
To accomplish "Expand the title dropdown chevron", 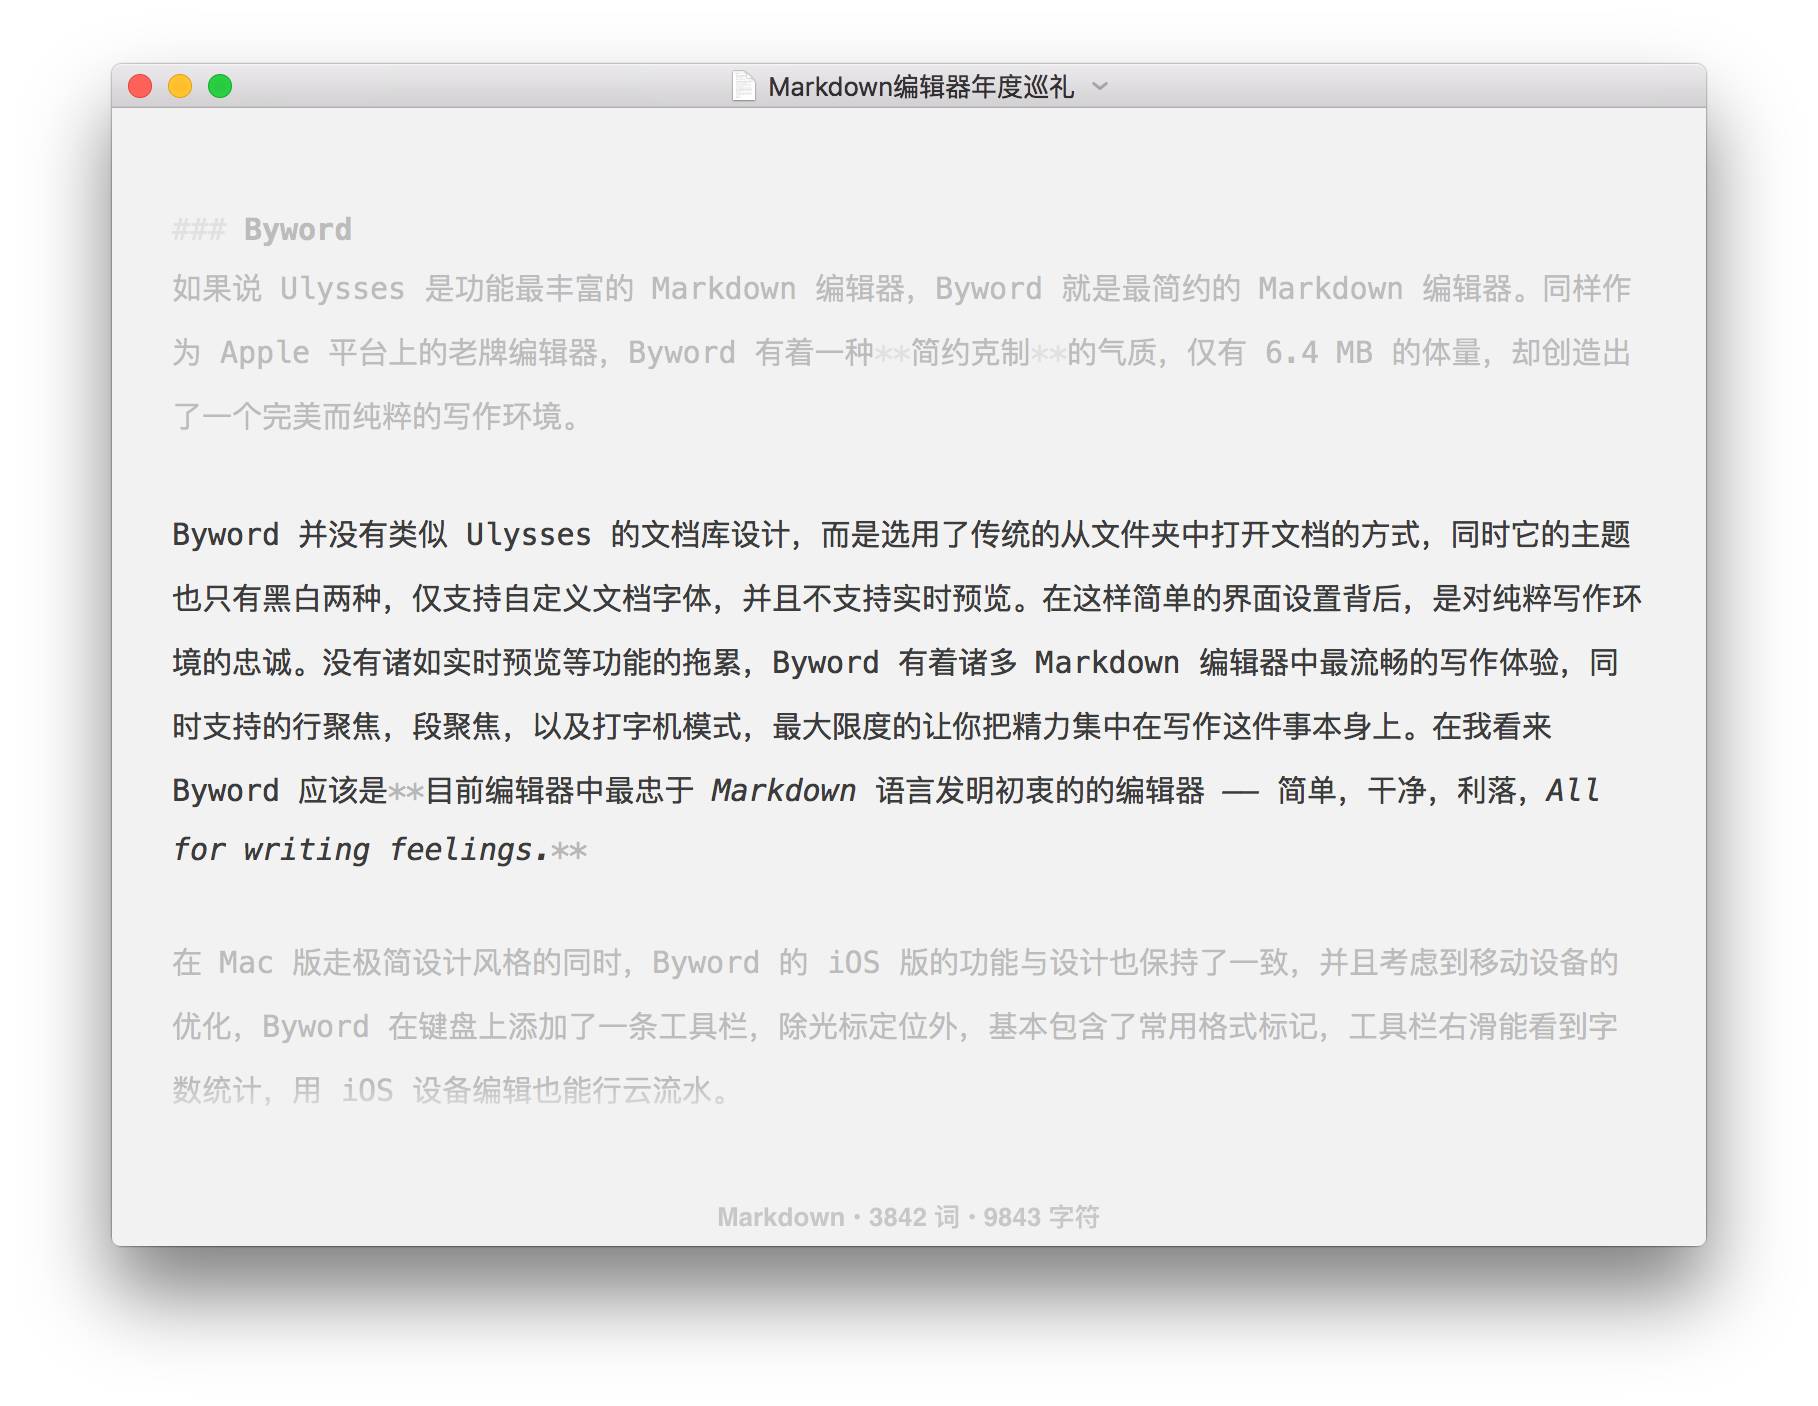I will (x=1100, y=86).
